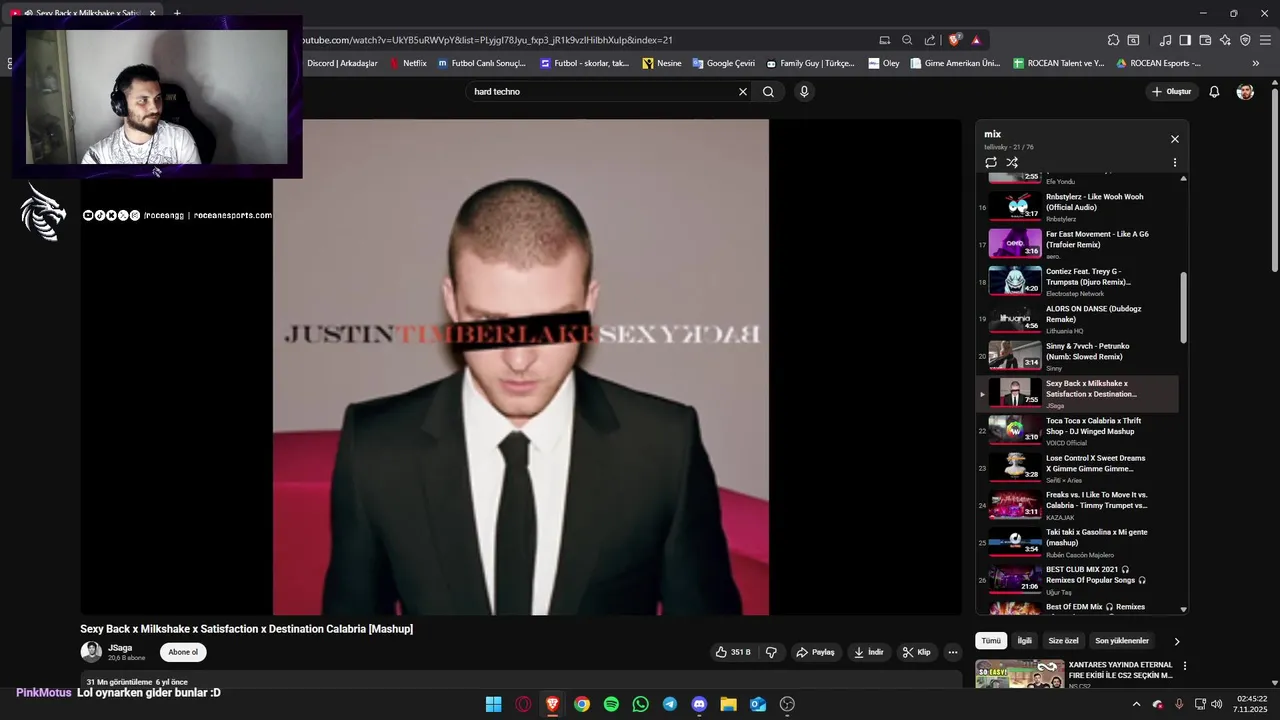Open the JSaga channel name link
Image resolution: width=1280 pixels, height=720 pixels.
120,648
